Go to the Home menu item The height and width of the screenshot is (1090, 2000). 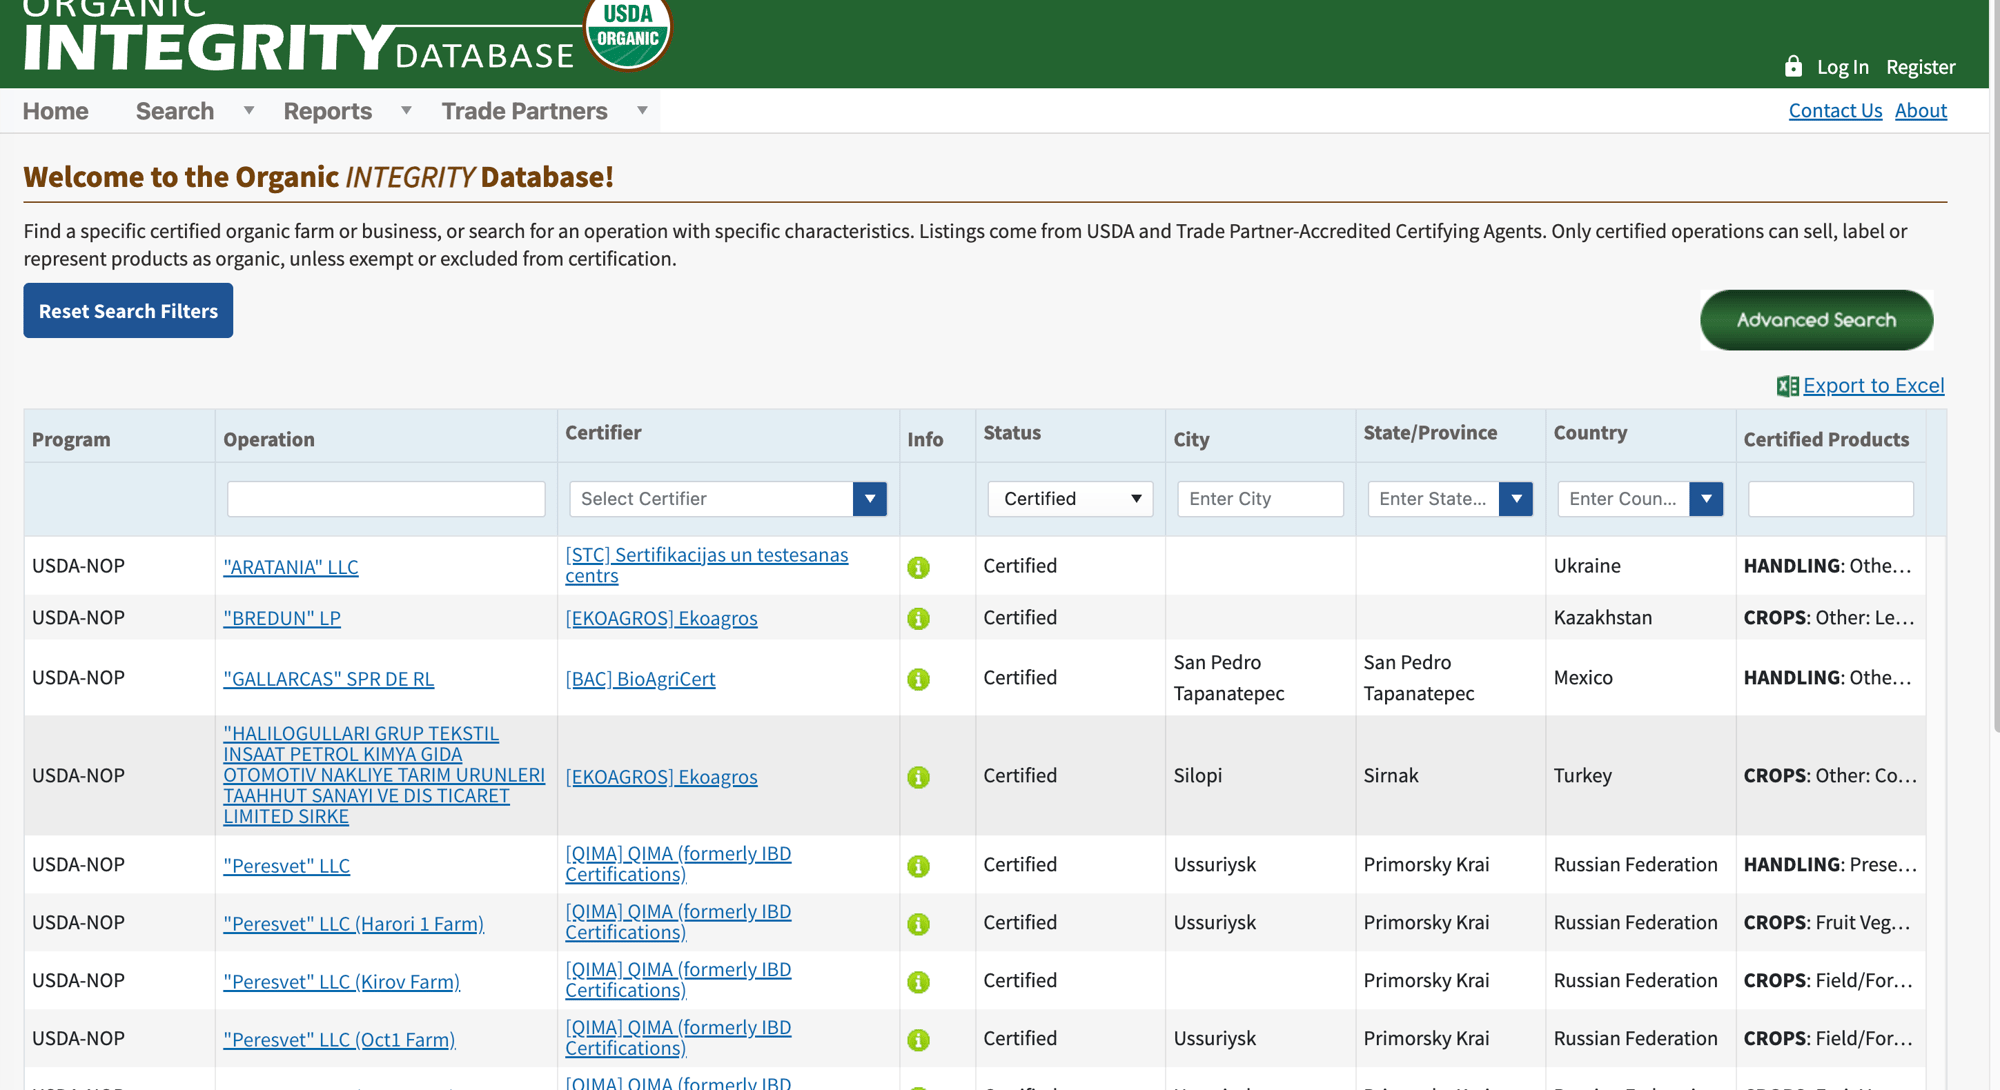coord(56,111)
